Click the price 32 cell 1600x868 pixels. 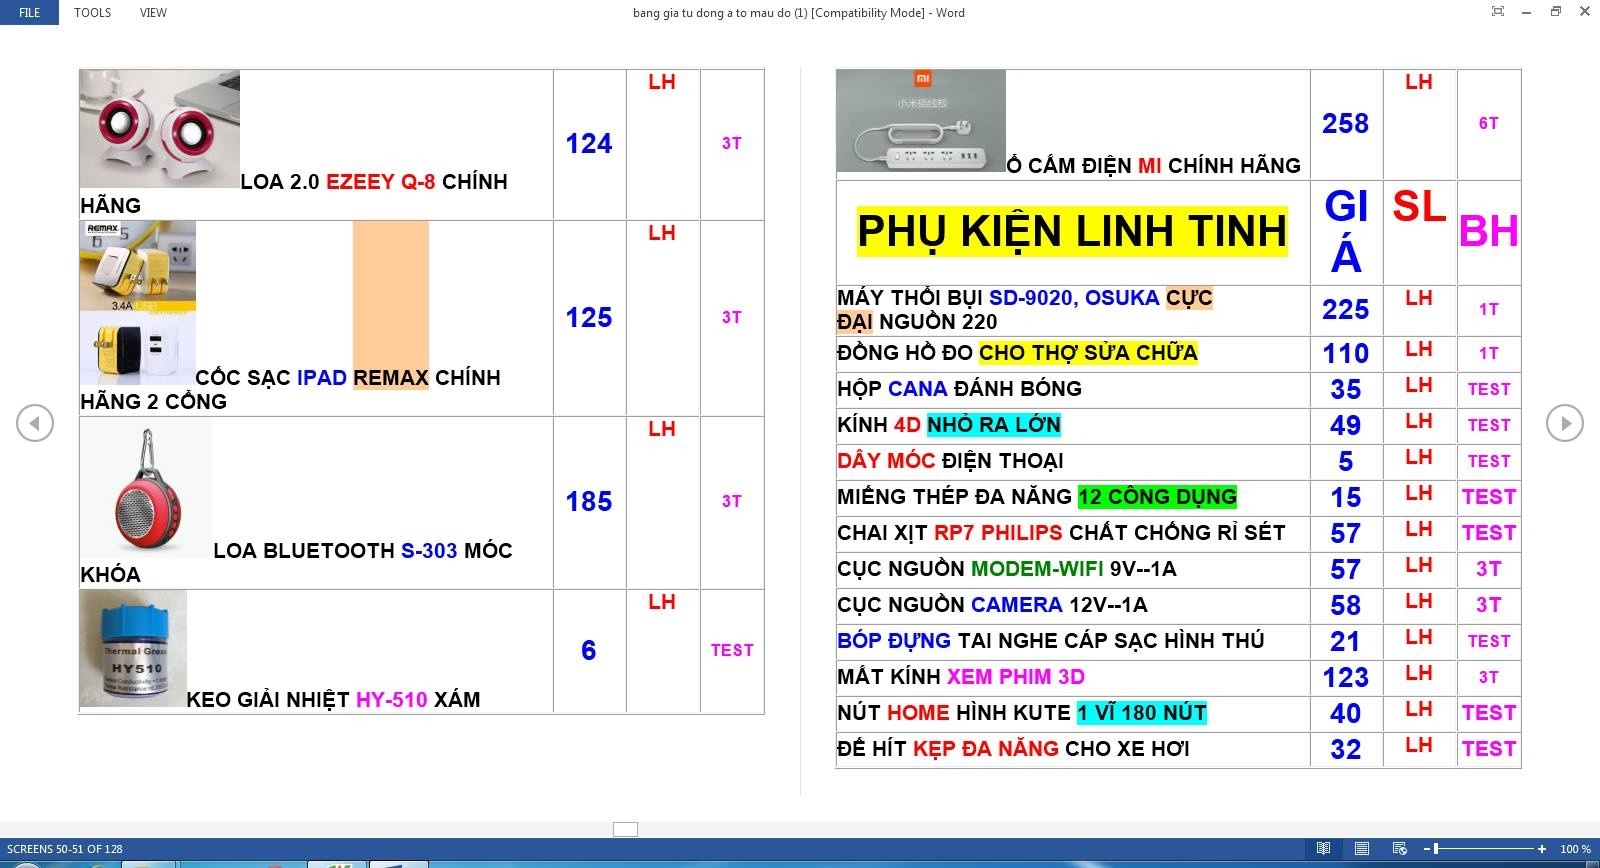coord(1346,750)
